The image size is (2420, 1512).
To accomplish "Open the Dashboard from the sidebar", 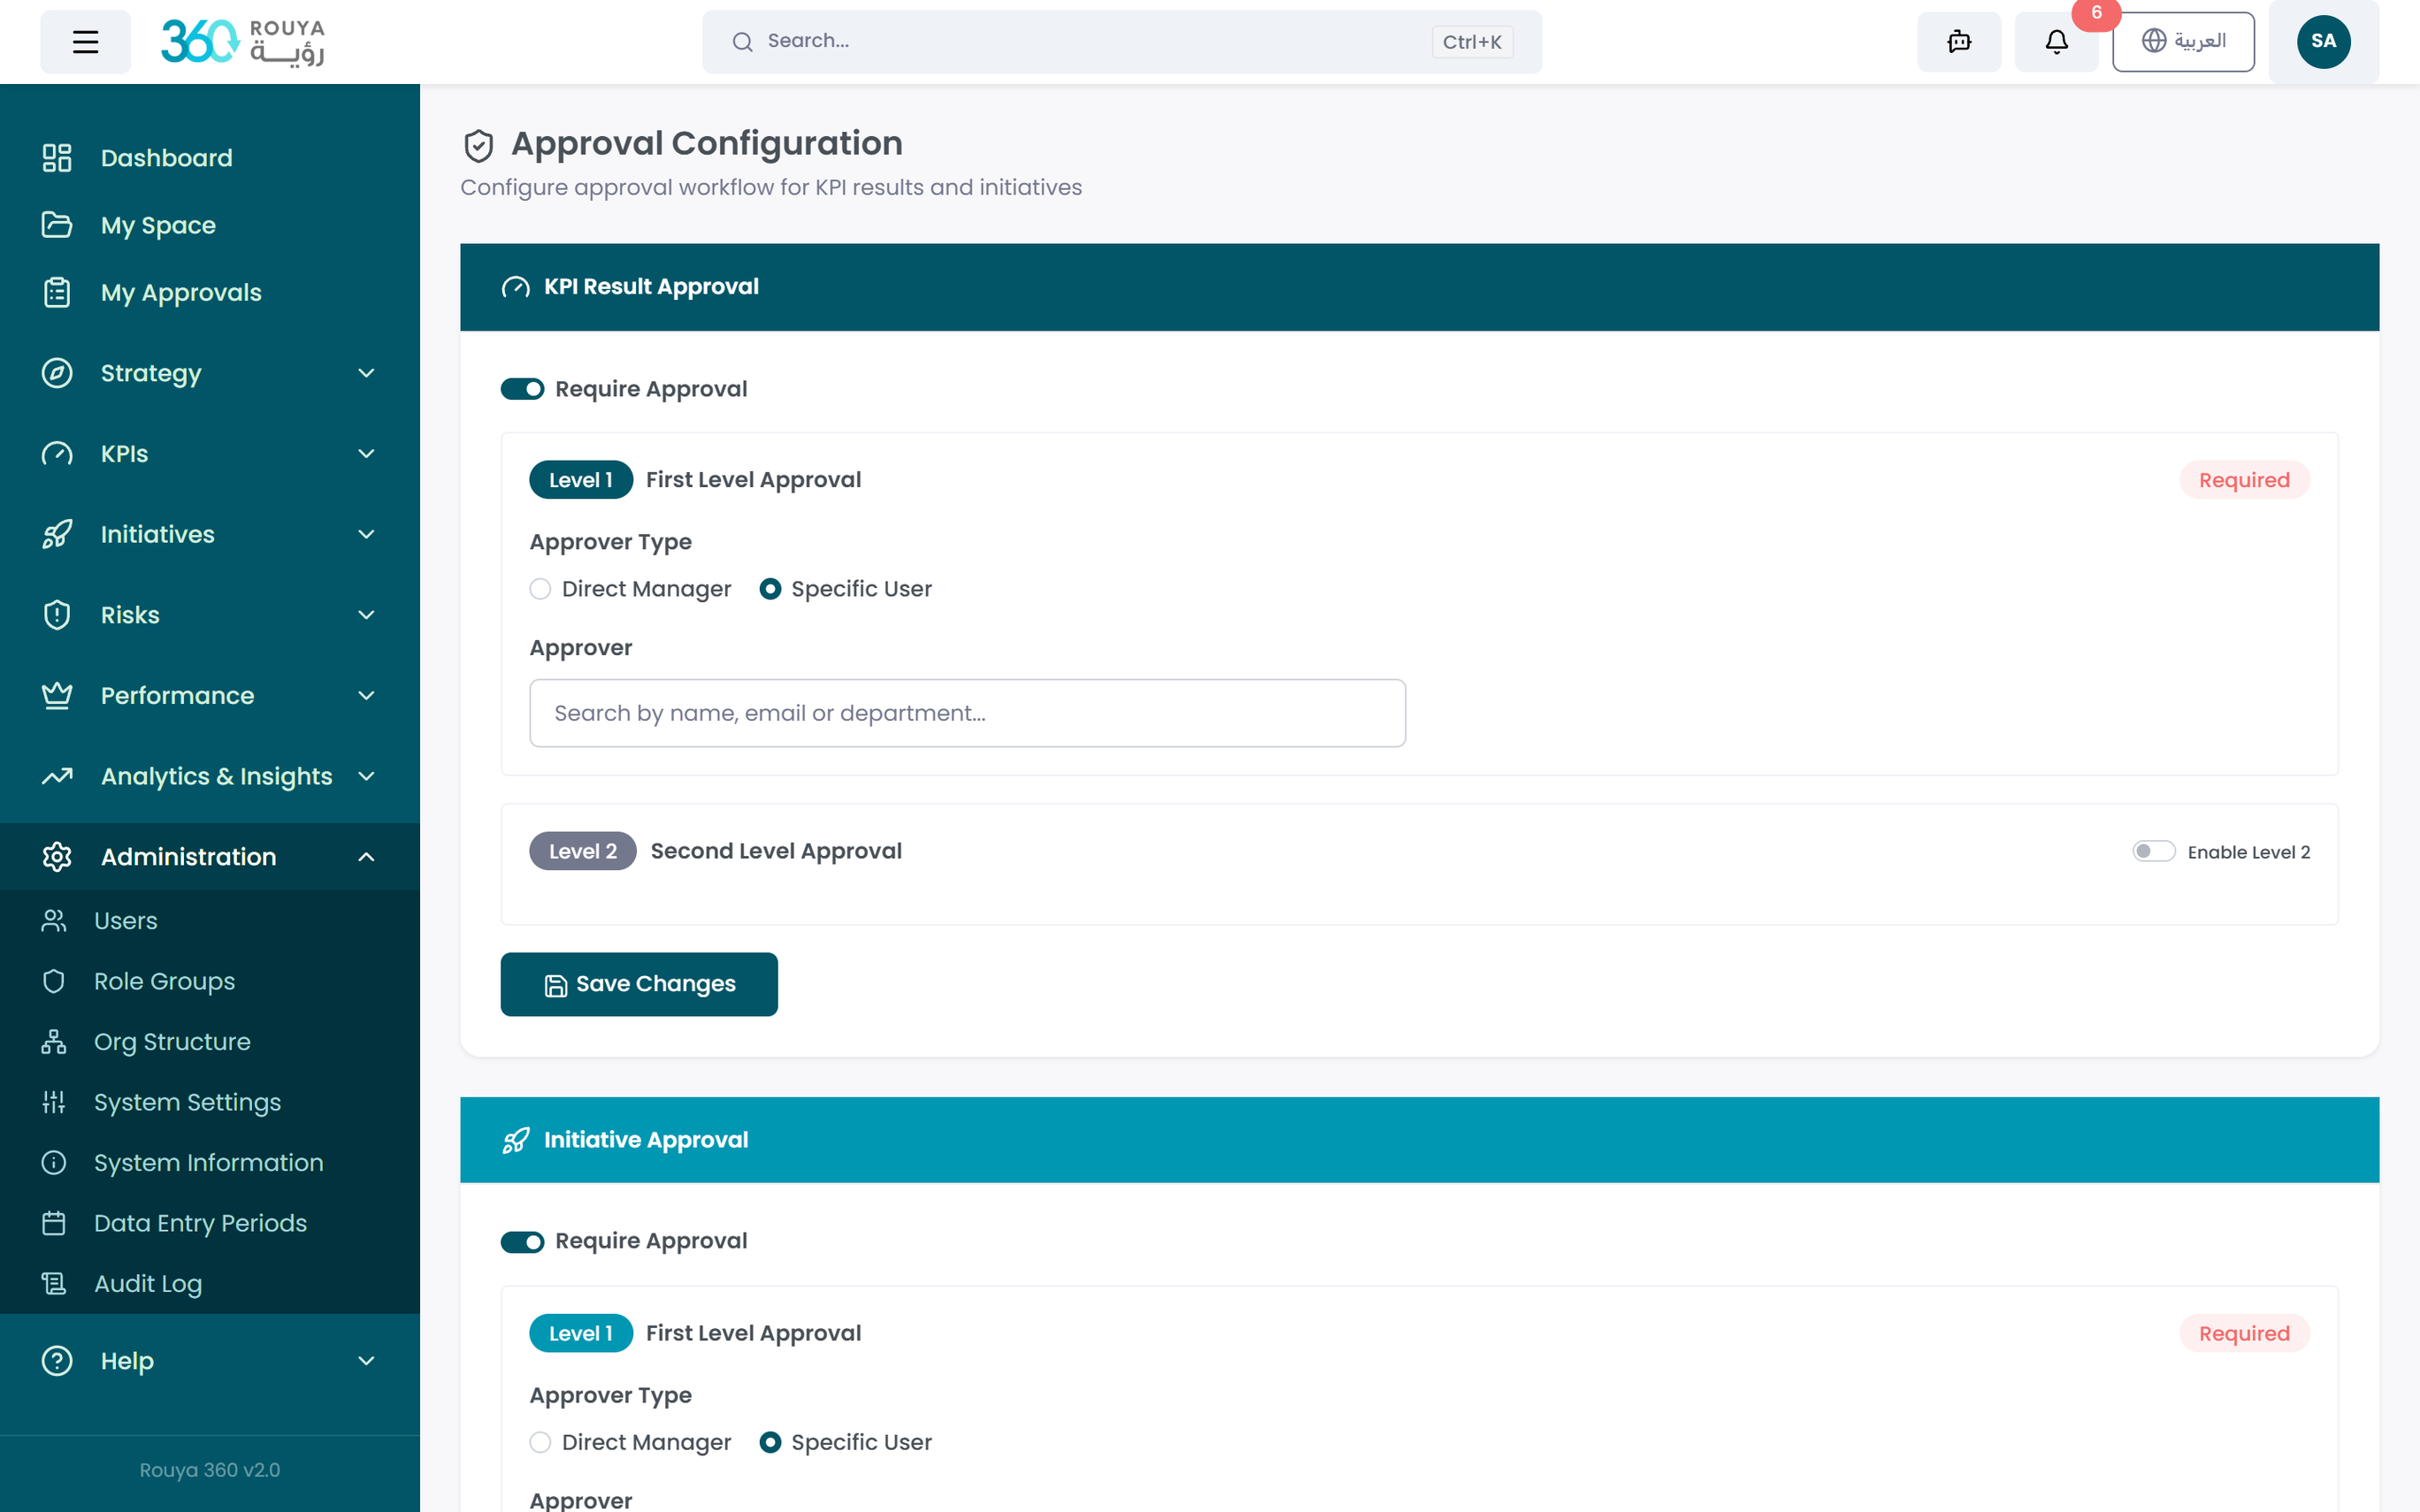I will (166, 157).
